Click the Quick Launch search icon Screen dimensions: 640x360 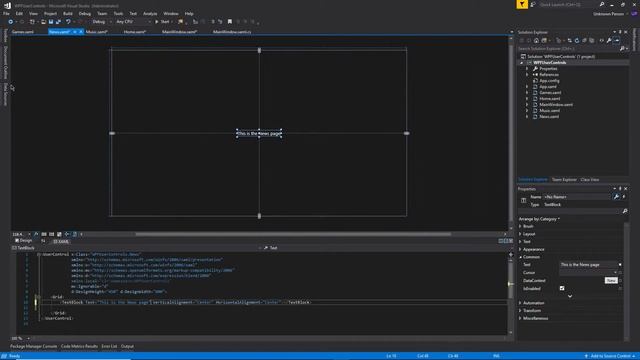tap(602, 4)
